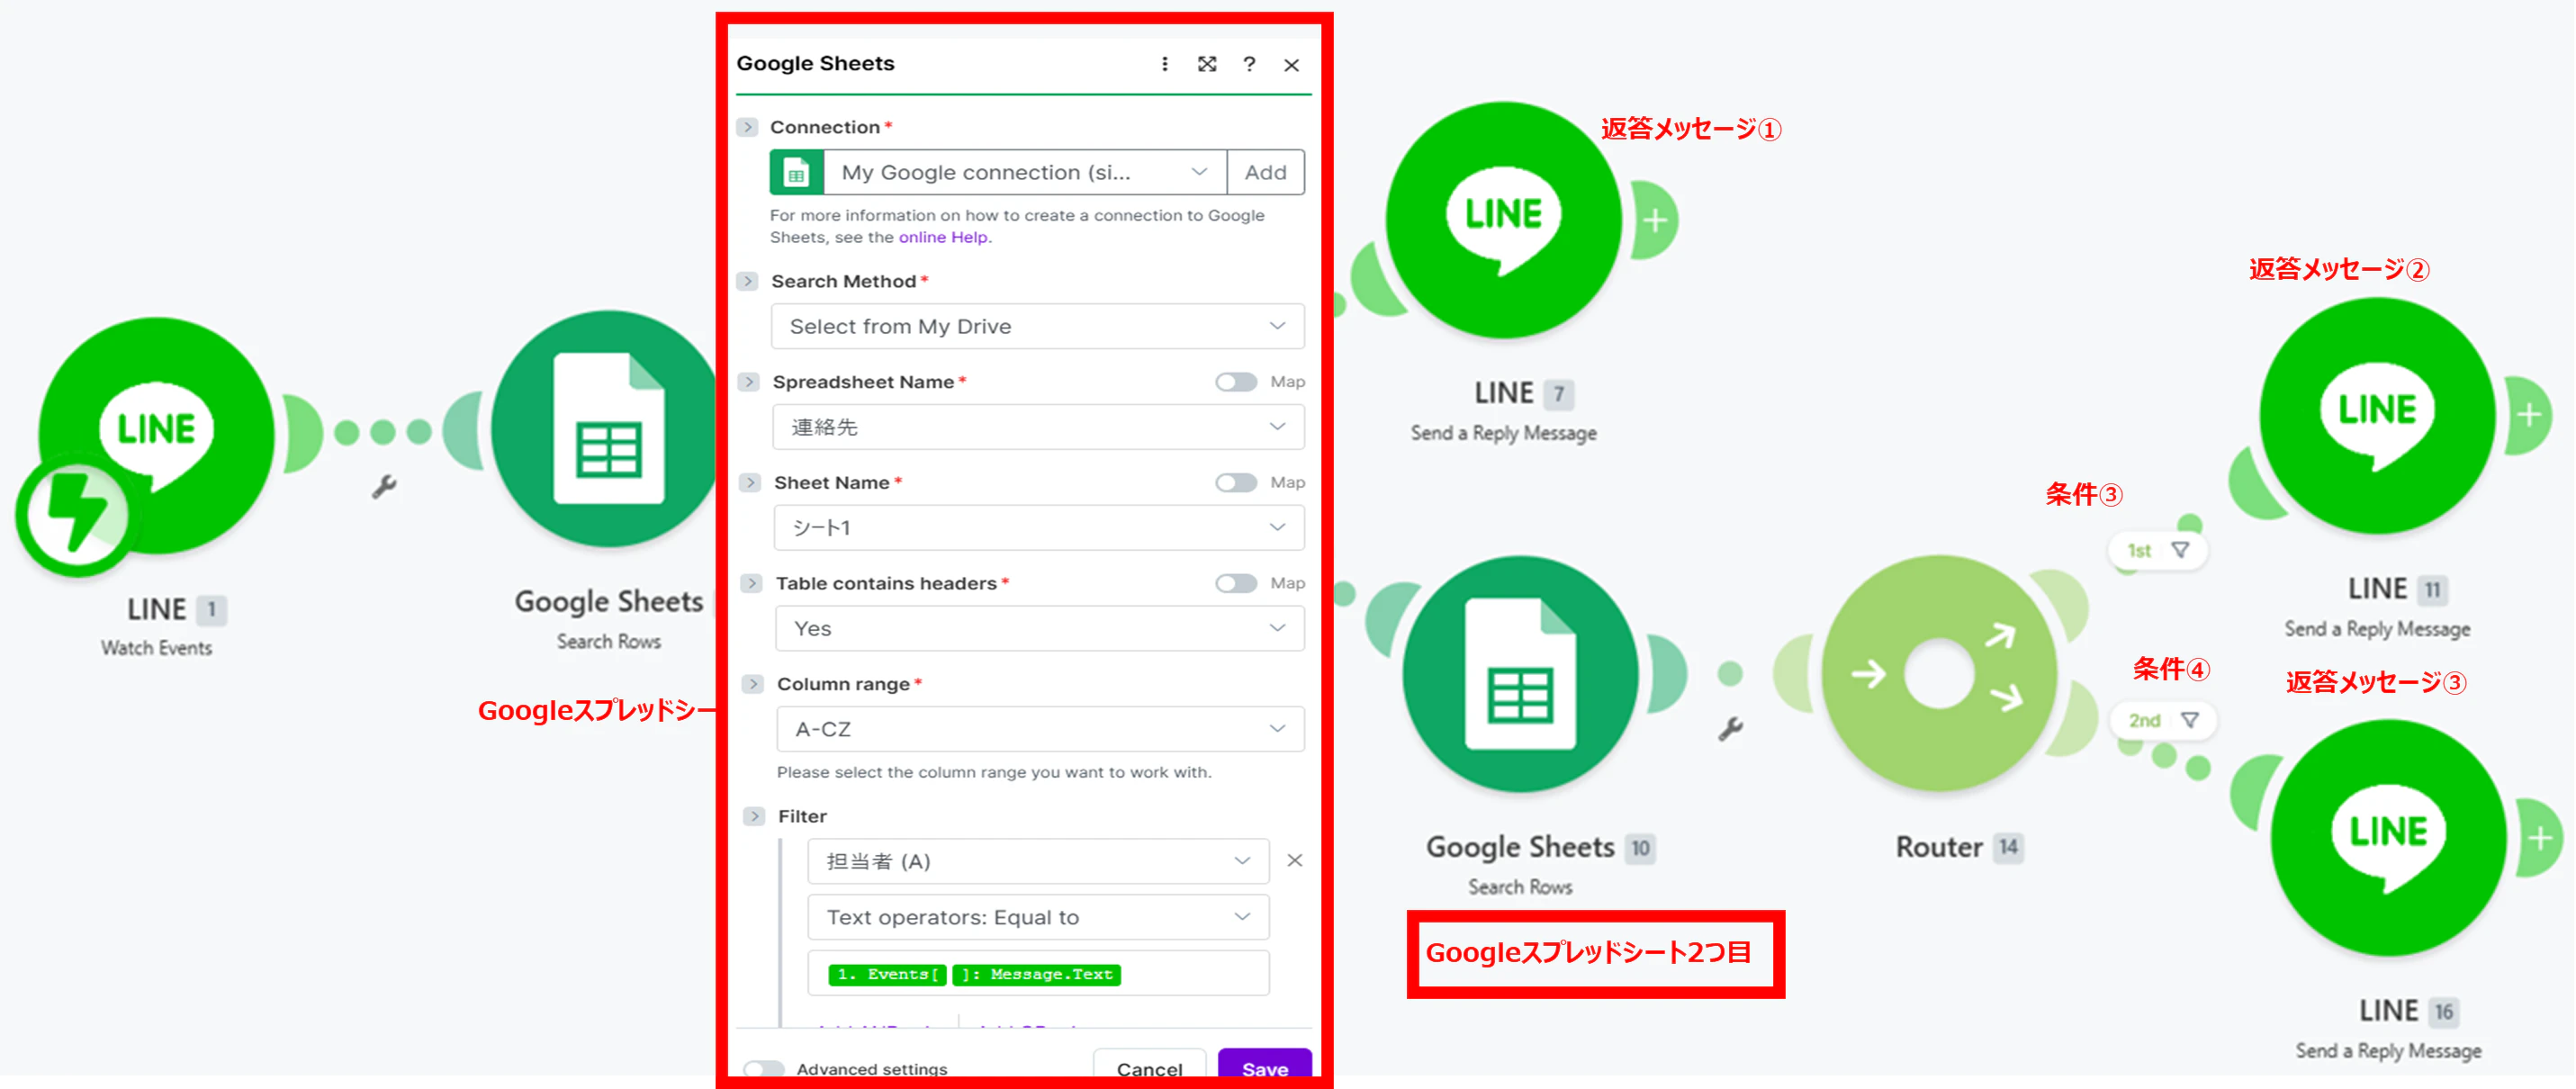Expand the Google Sheets dialog to fullscreen
This screenshot has height=1089, width=2576.
[1207, 64]
